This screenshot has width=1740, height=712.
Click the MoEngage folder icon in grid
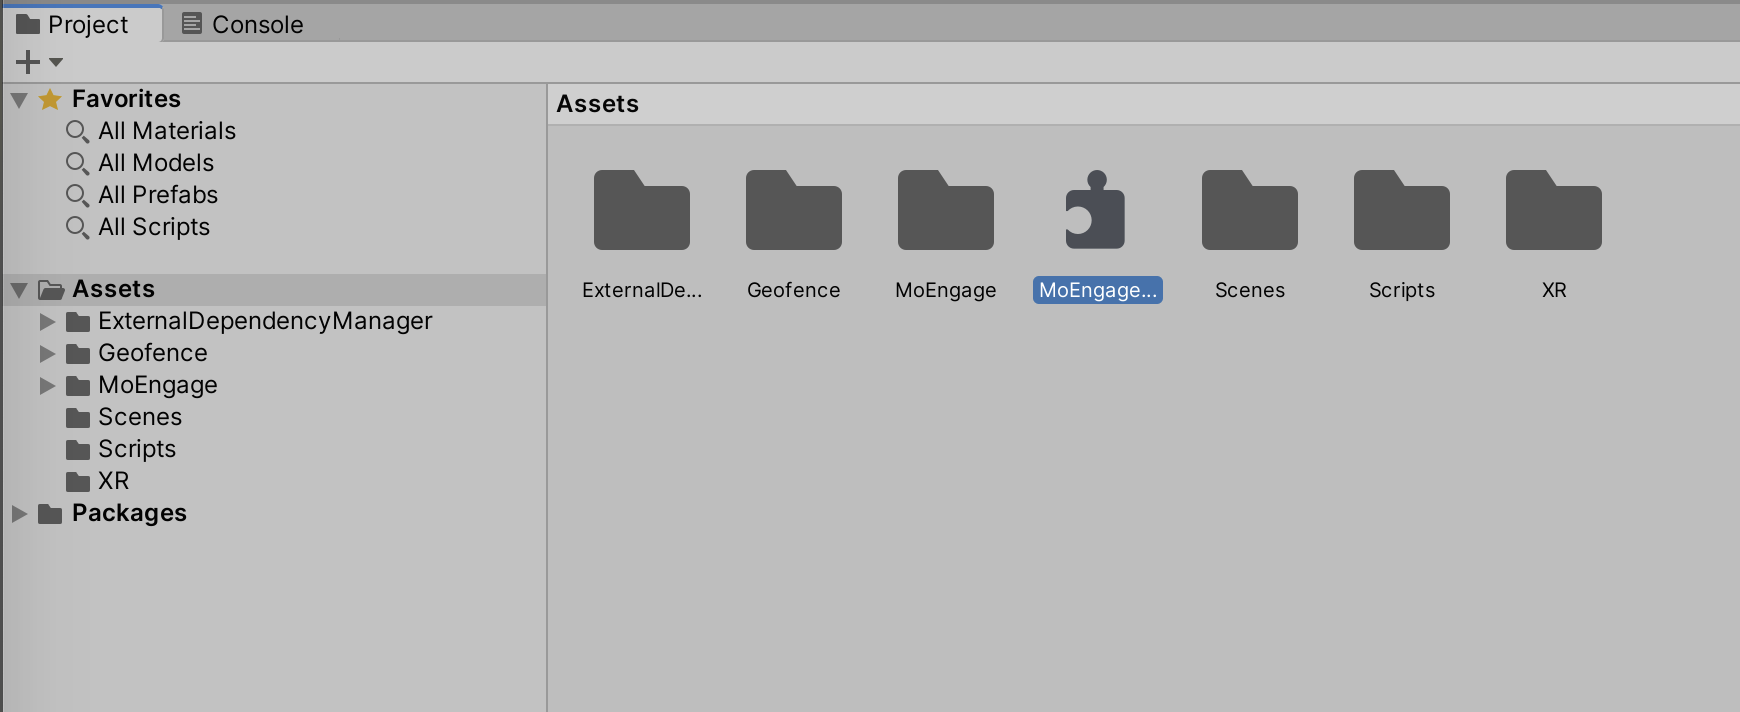[x=946, y=210]
